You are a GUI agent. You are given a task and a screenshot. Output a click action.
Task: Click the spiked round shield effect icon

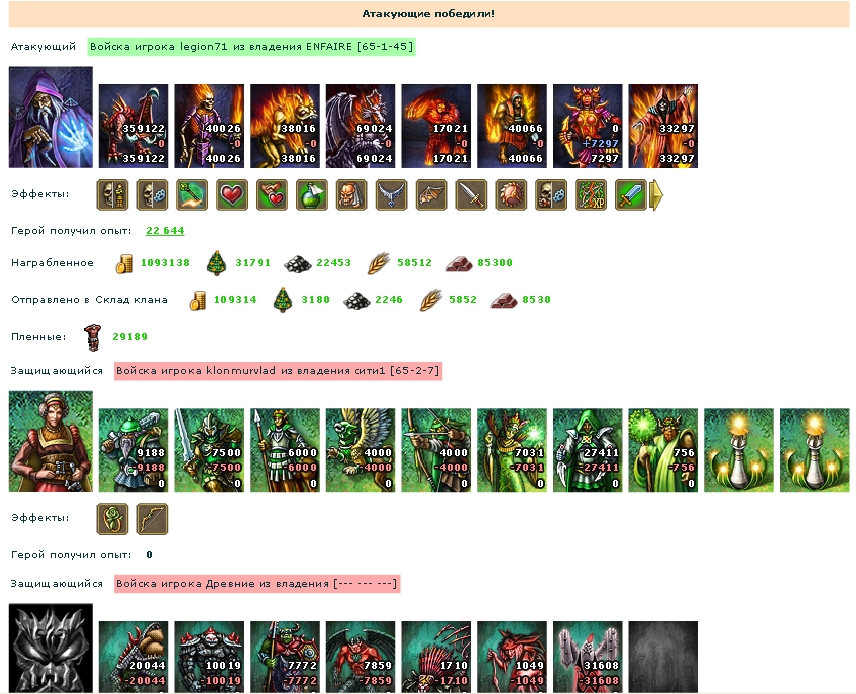point(511,195)
